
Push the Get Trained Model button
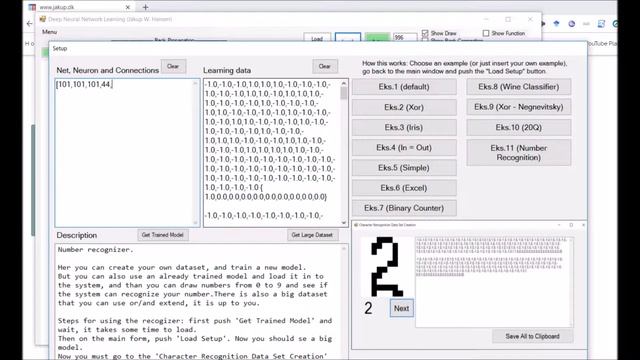163,235
